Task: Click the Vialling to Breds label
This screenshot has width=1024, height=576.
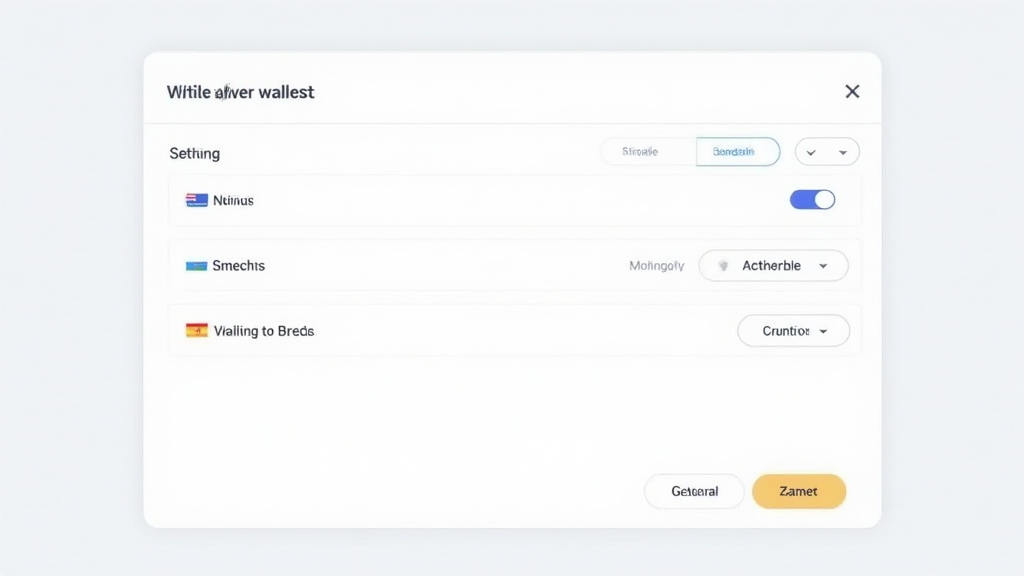Action: point(264,331)
